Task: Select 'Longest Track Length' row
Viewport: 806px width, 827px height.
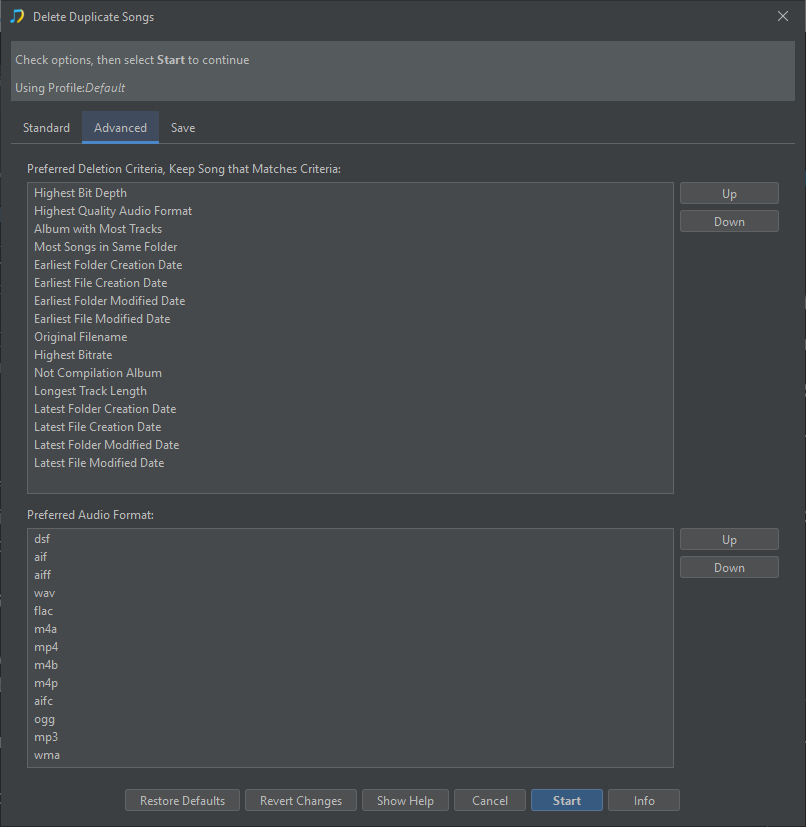Action: [x=350, y=391]
